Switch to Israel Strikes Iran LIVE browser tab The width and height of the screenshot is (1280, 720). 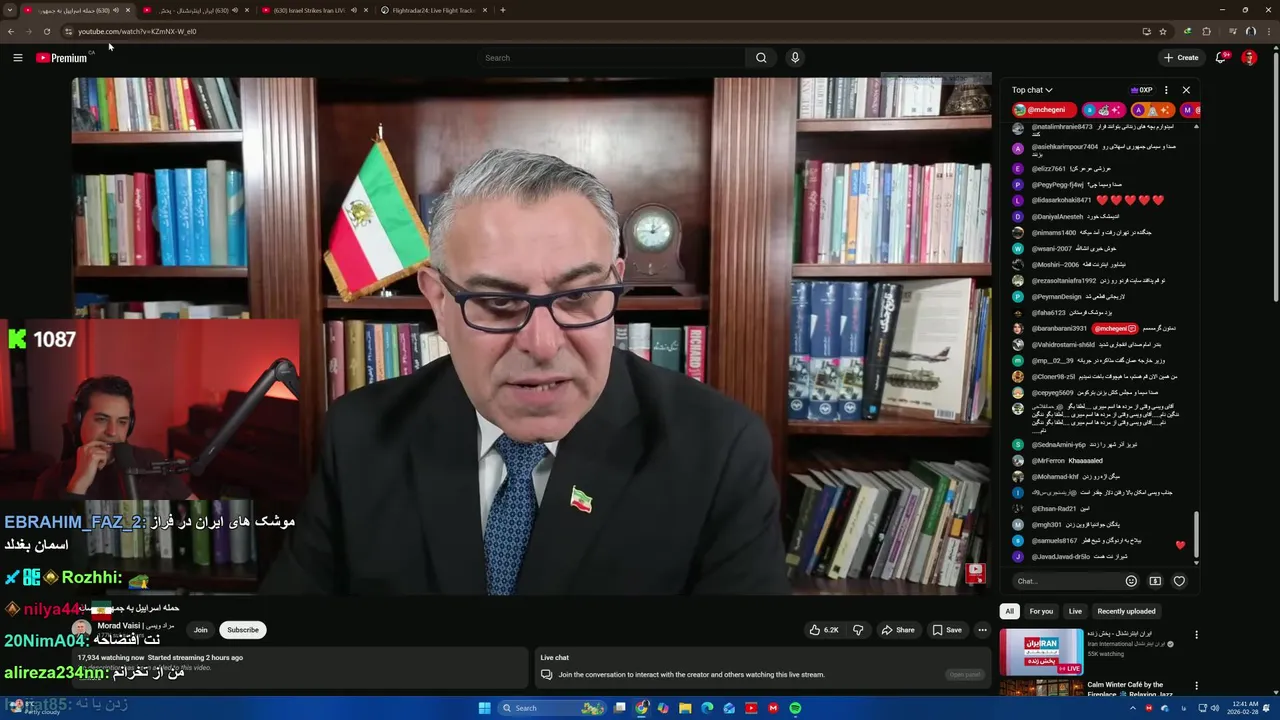[x=314, y=10]
